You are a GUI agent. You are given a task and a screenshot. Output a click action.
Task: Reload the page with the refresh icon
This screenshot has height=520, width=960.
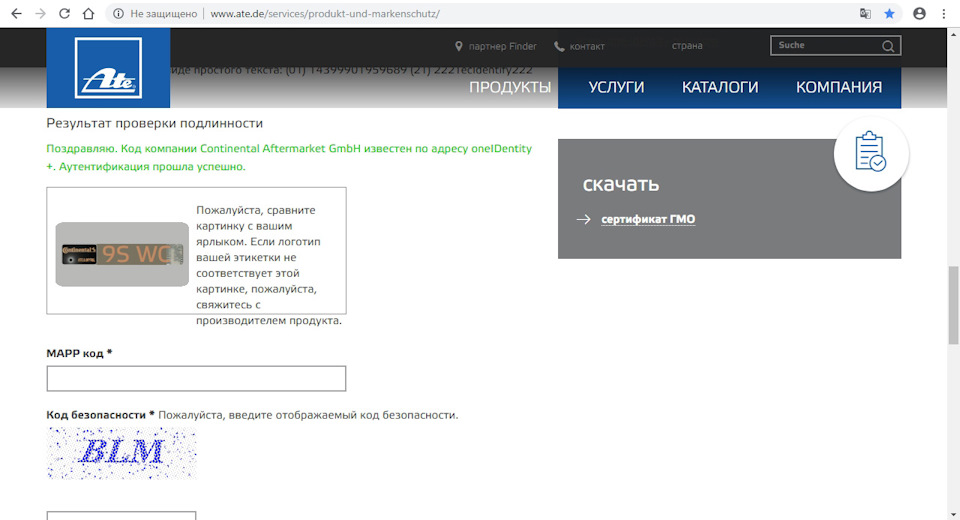click(64, 13)
